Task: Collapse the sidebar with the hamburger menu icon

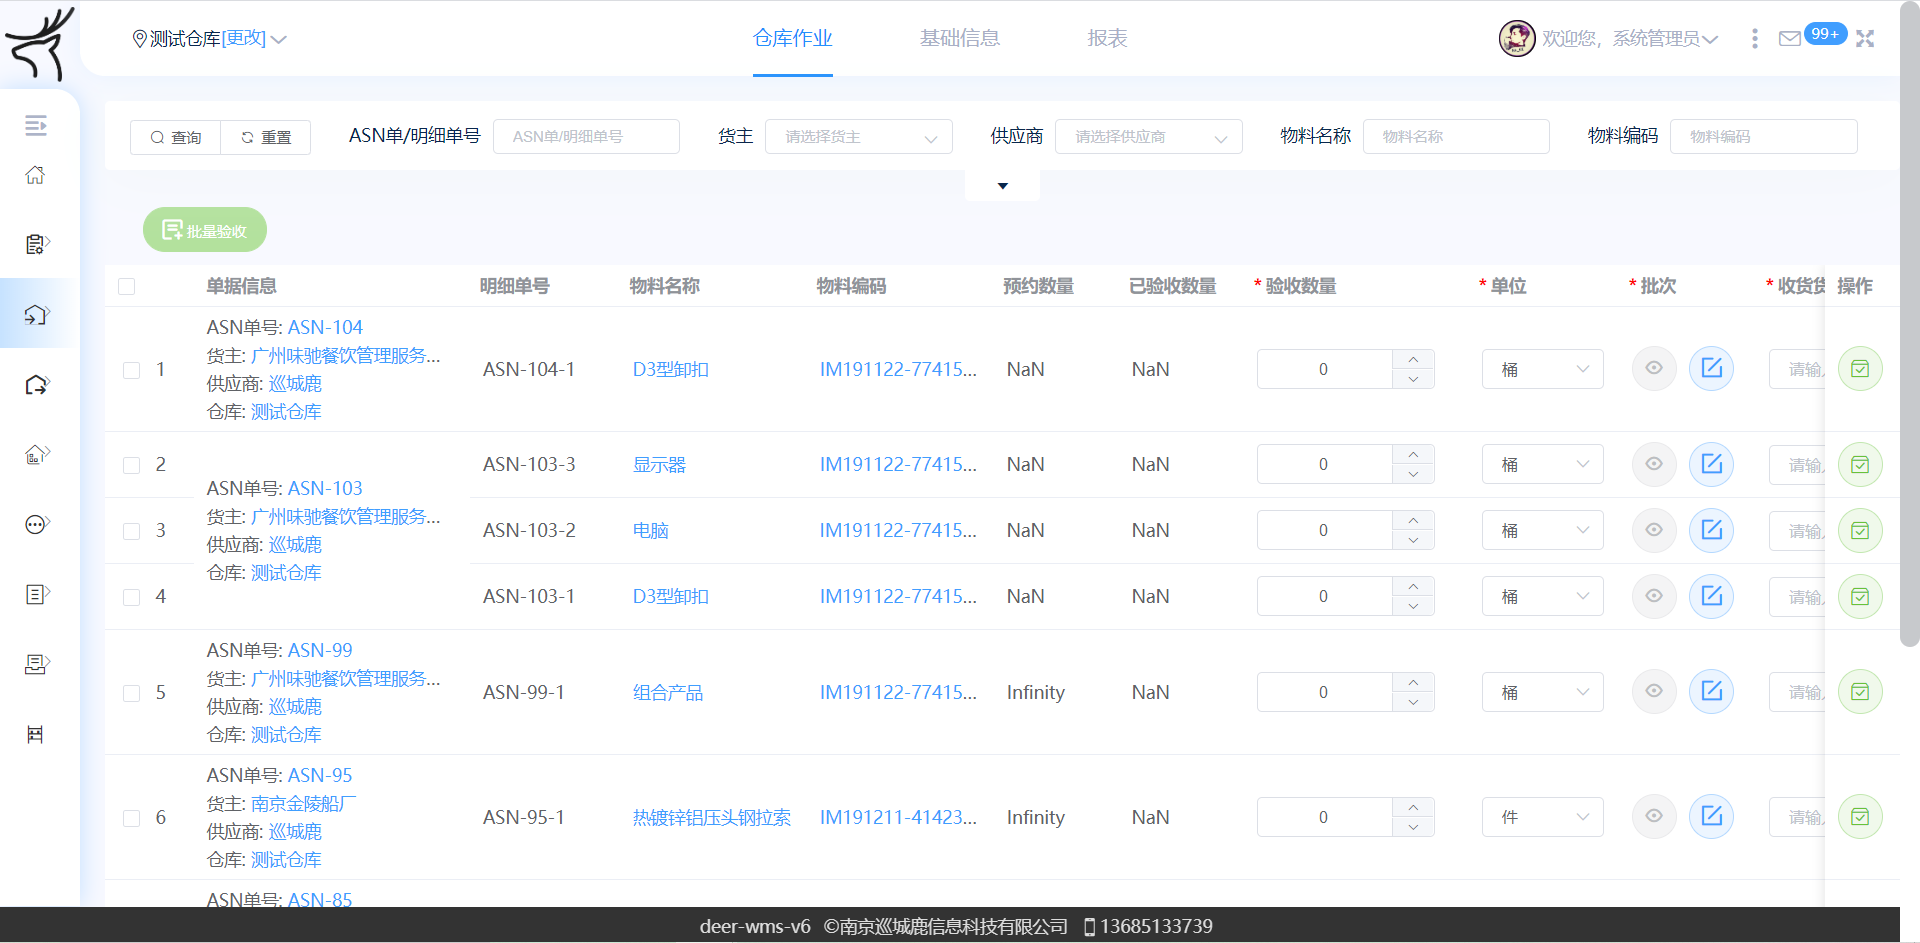Action: point(35,125)
